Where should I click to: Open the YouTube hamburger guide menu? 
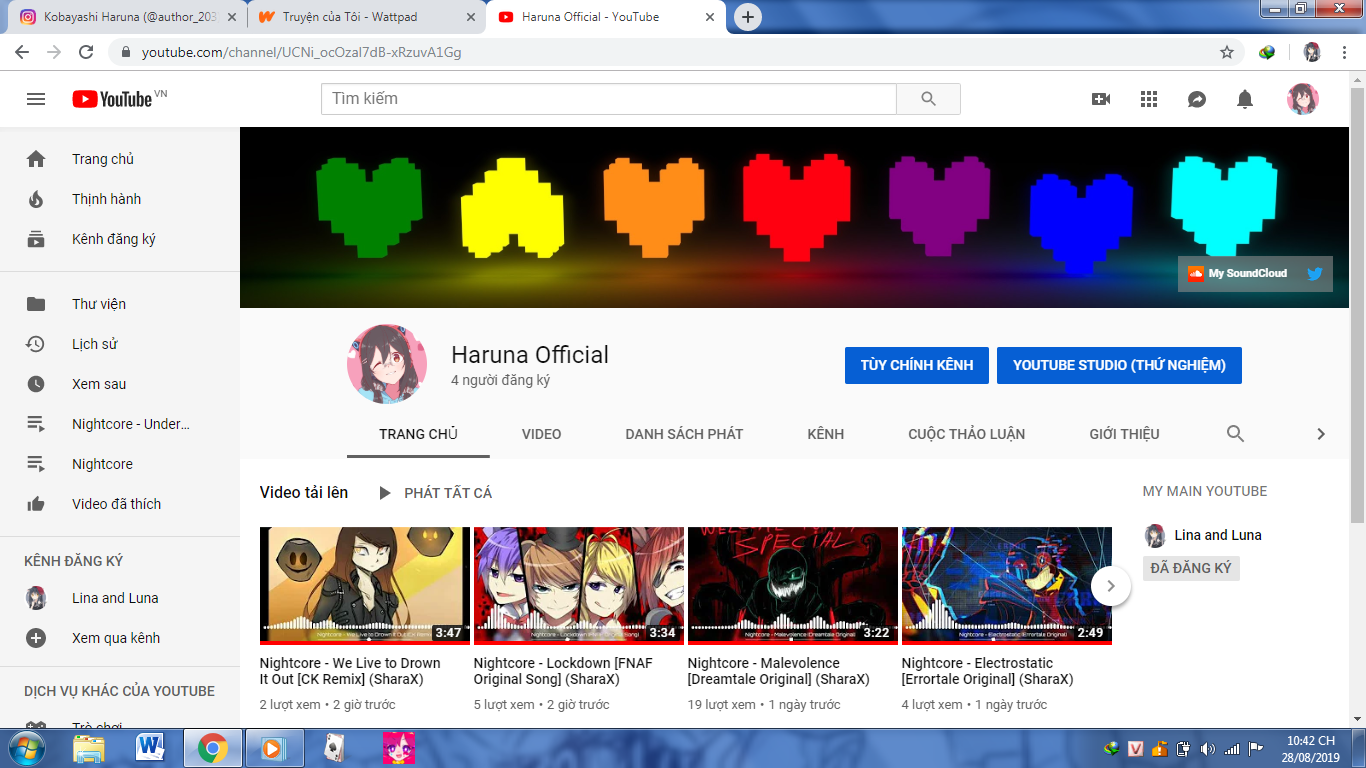(36, 99)
